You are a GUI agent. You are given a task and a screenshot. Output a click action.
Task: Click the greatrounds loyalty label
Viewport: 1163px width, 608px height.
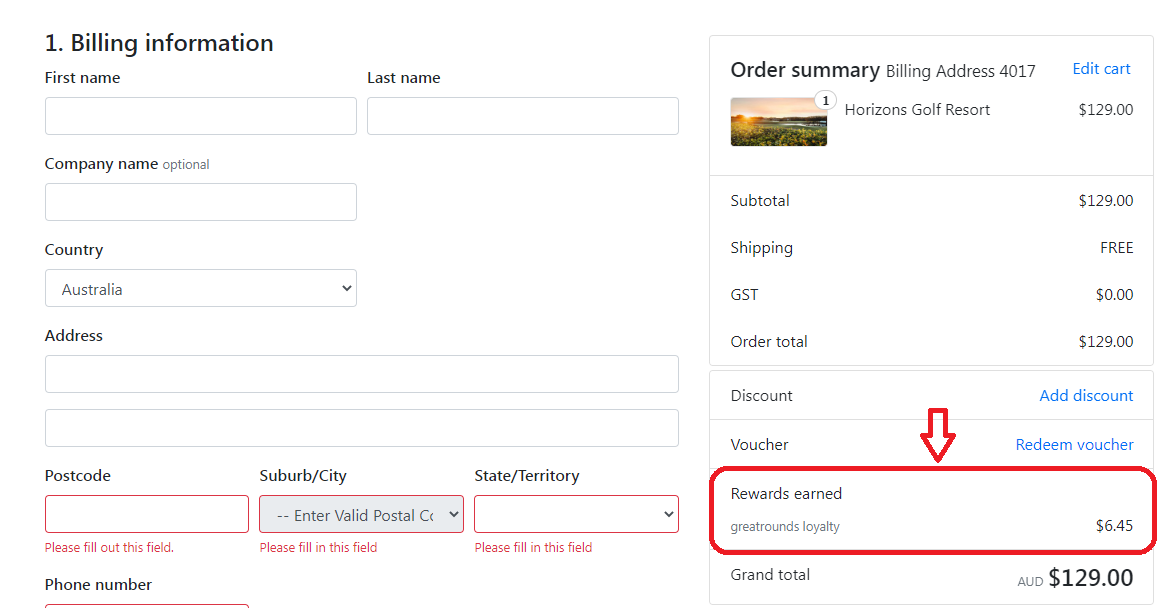pyautogui.click(x=785, y=526)
